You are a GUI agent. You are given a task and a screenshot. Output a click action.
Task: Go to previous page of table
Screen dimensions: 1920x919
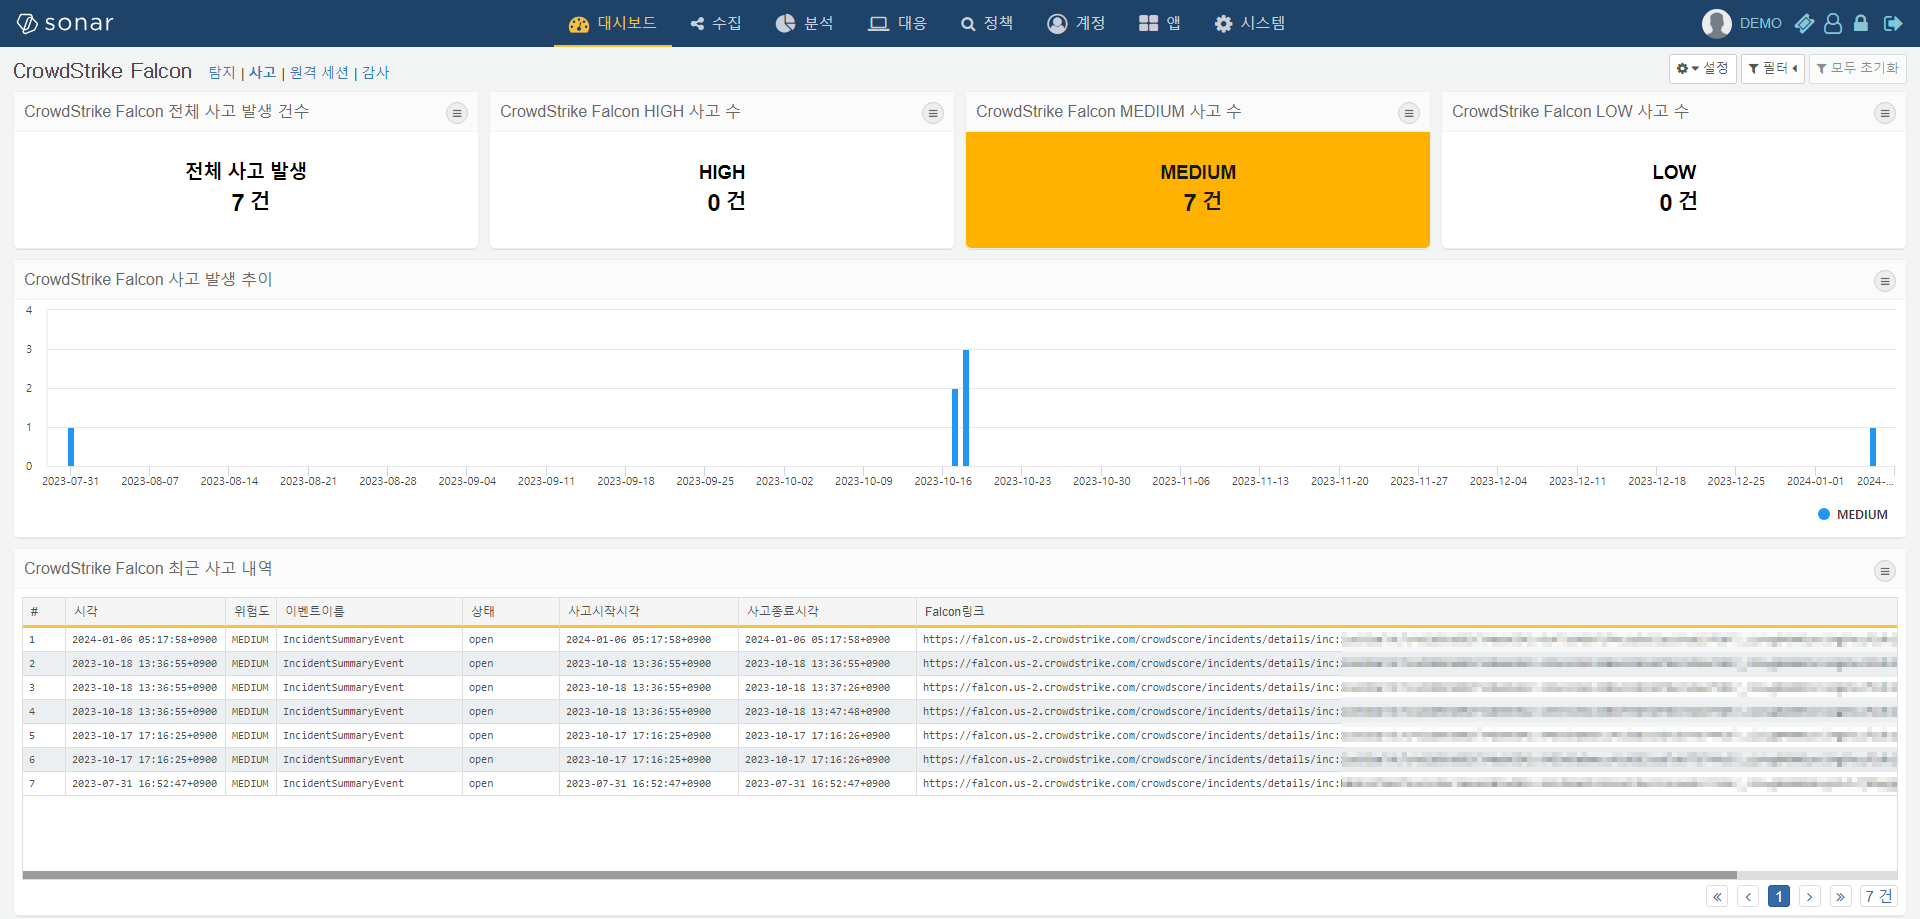click(1748, 896)
